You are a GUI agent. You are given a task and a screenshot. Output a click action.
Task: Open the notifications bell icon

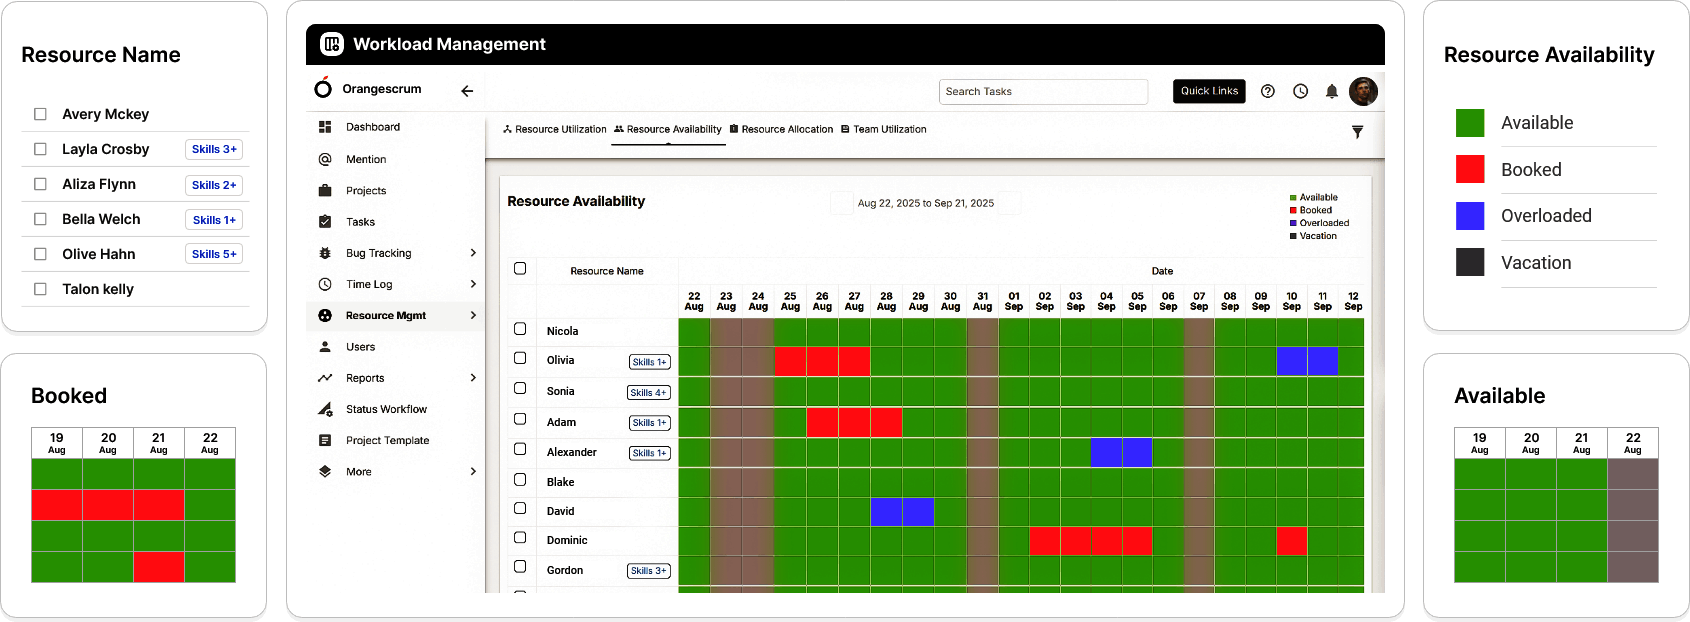[1332, 91]
